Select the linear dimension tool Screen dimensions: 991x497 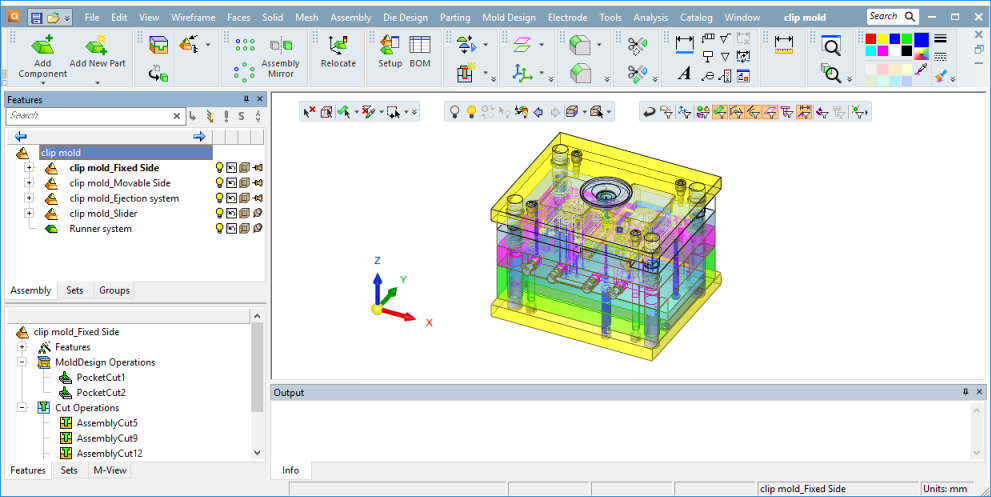pos(684,43)
